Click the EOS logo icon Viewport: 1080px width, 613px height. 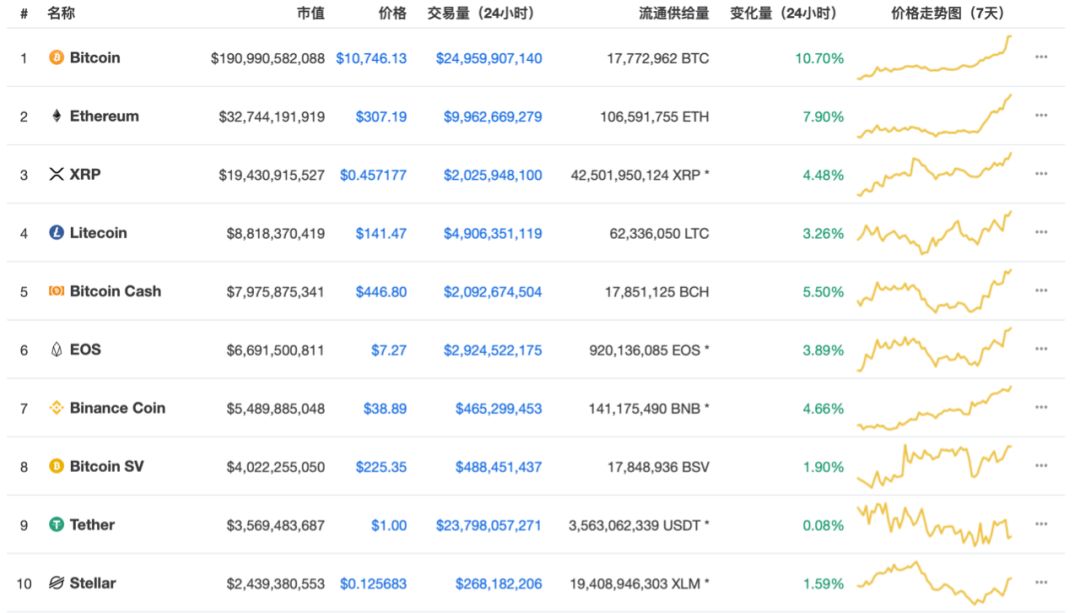pos(56,349)
